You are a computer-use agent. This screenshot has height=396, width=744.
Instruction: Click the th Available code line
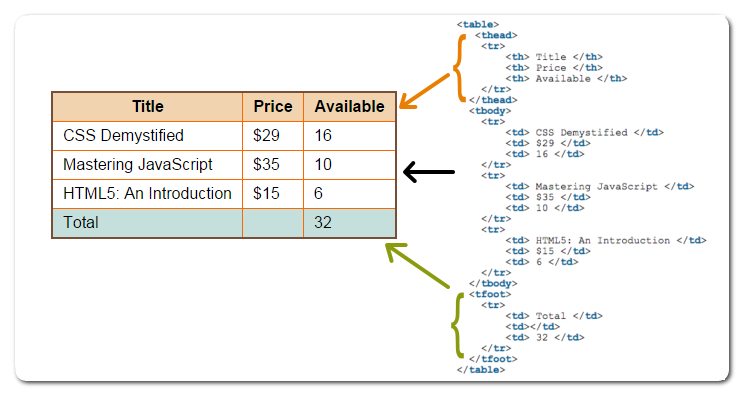(566, 78)
